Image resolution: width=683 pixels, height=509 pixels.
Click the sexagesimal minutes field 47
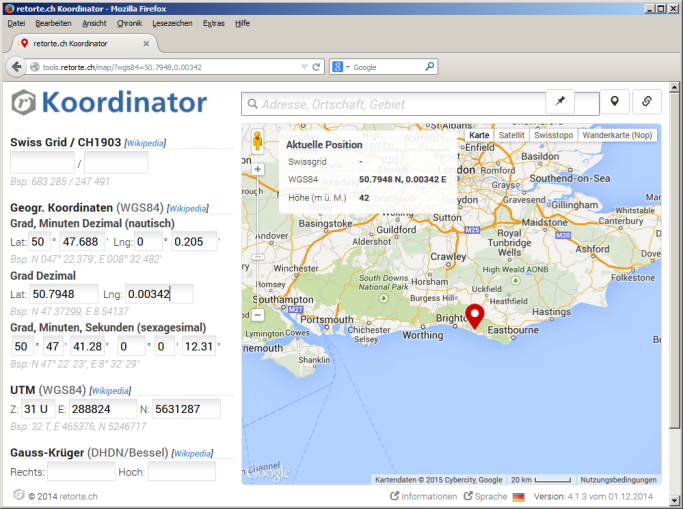pyautogui.click(x=54, y=347)
